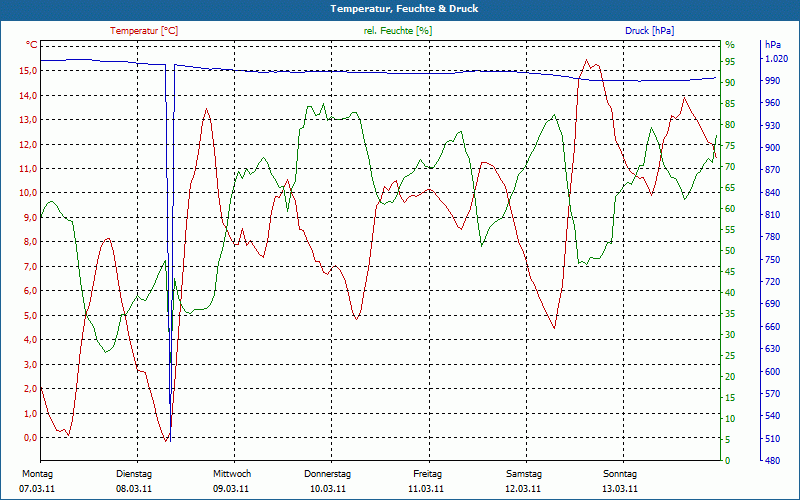Click the red '°C' unit label
800x500 pixels.
(32, 45)
